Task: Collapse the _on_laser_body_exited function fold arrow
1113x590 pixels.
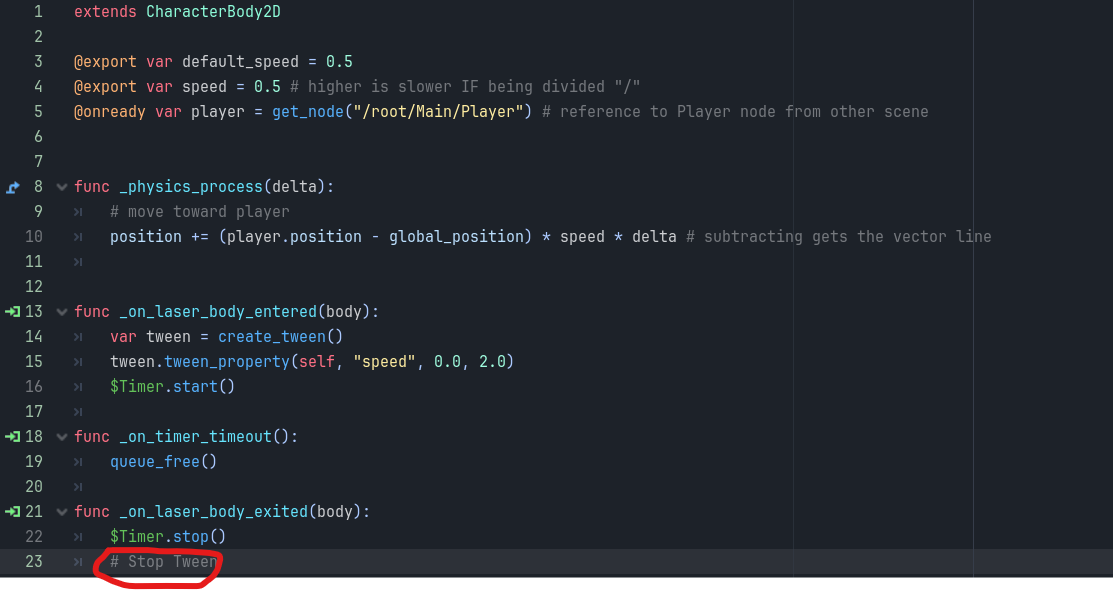Action: (x=62, y=512)
